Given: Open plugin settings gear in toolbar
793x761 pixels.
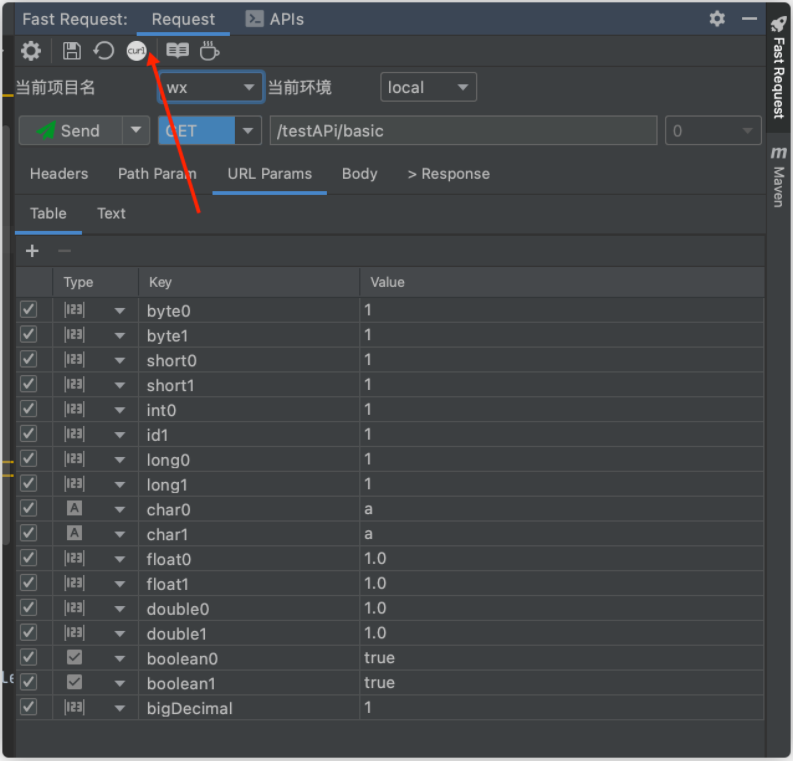Looking at the screenshot, I should [31, 51].
